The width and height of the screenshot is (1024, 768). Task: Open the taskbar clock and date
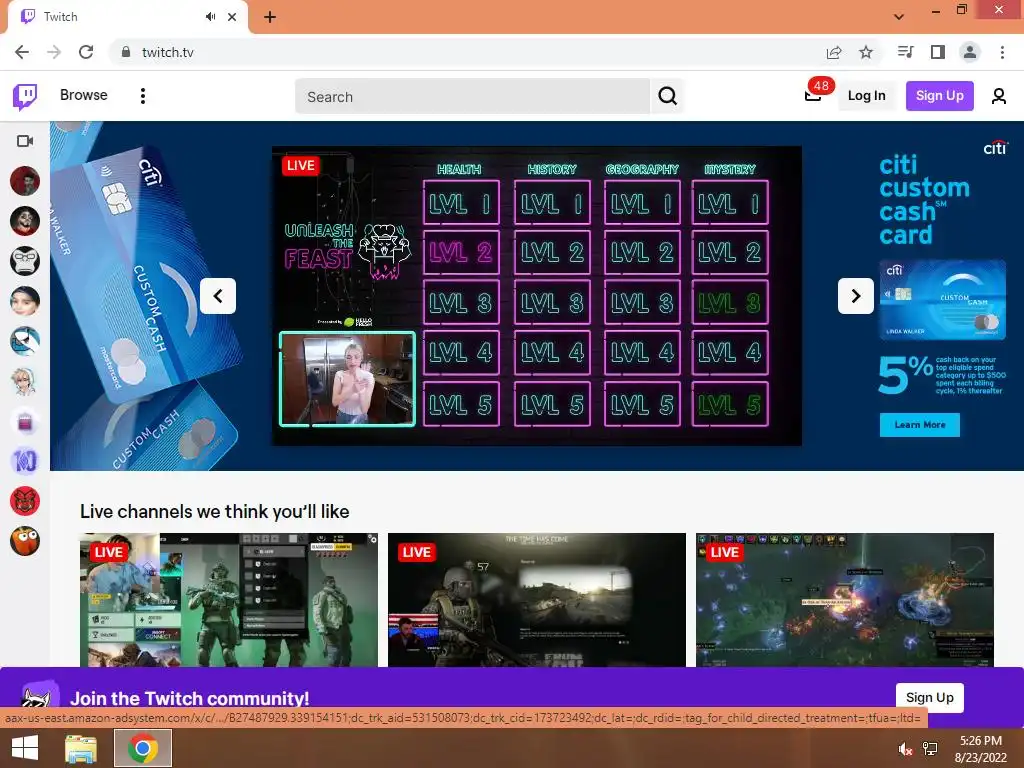[x=981, y=749]
